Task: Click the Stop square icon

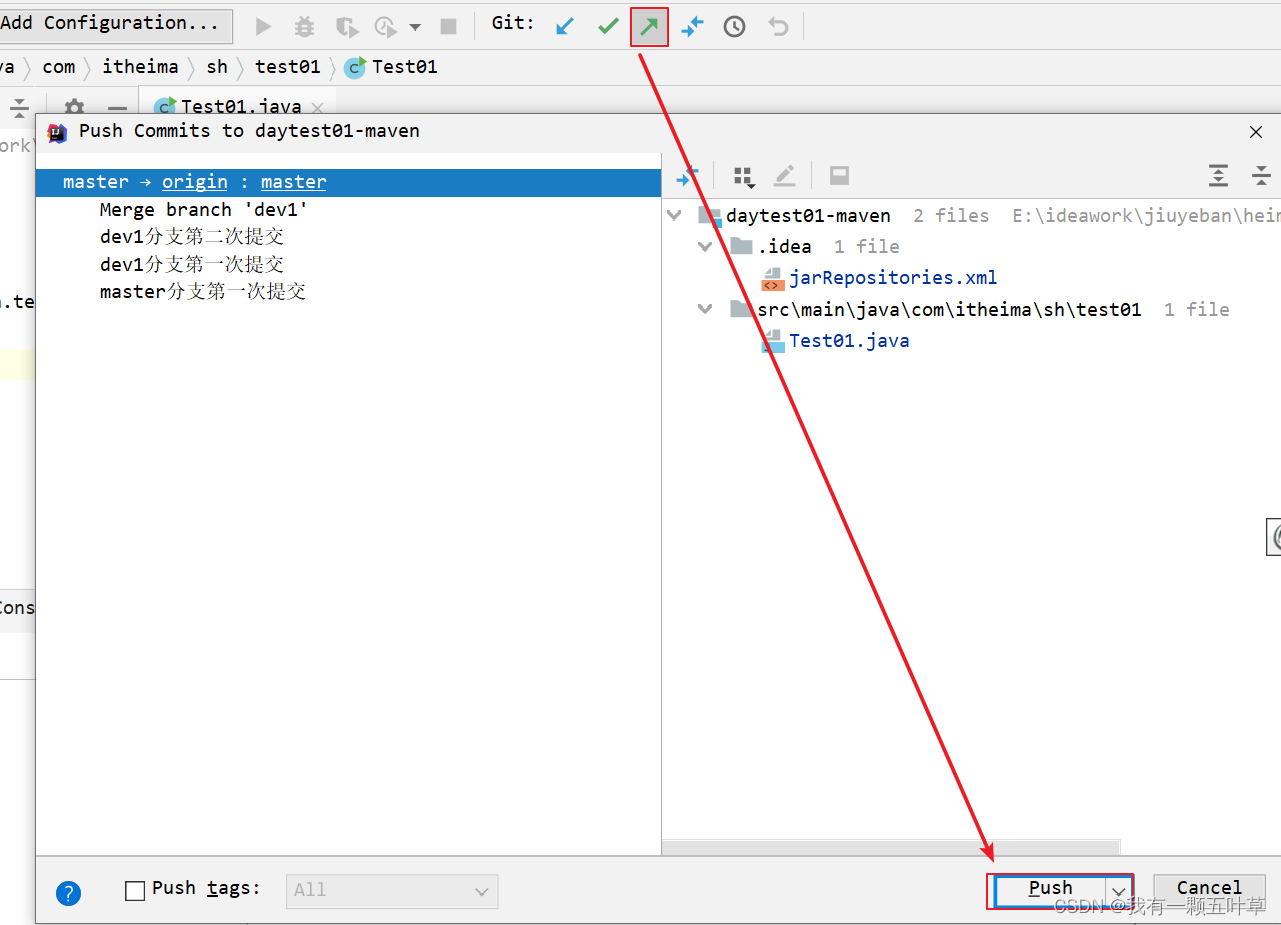Action: click(x=449, y=26)
